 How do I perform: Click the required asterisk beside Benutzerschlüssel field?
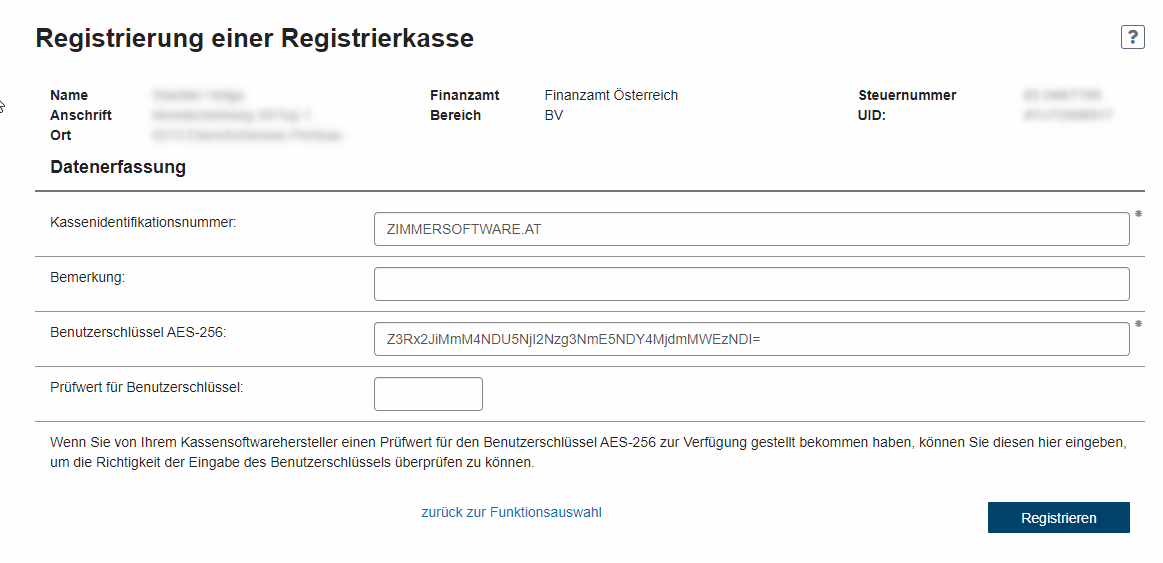(1138, 325)
